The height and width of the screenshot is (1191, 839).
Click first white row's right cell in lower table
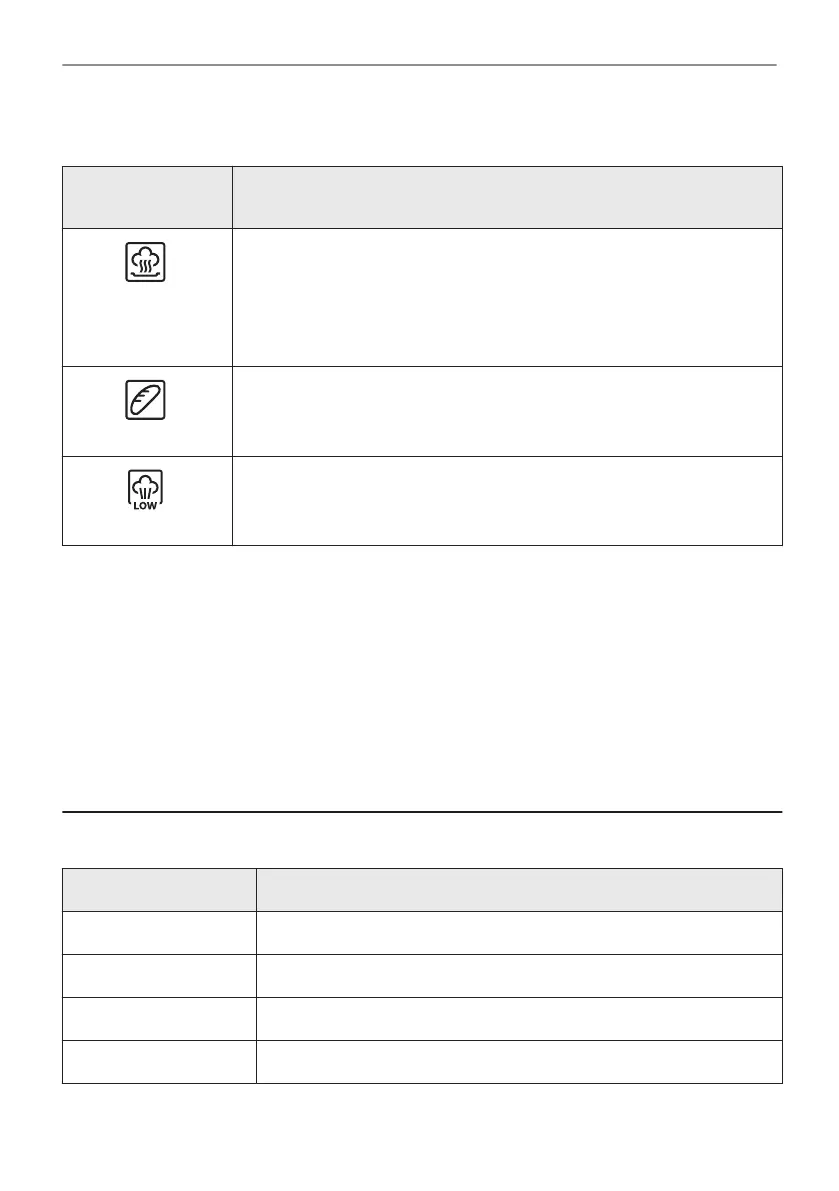click(518, 932)
